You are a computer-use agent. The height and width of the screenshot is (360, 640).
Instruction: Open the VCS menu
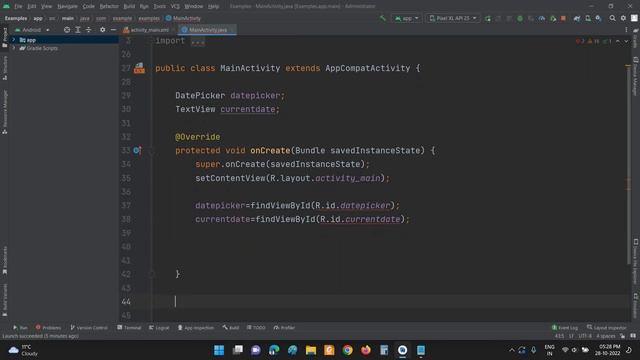coord(175,7)
